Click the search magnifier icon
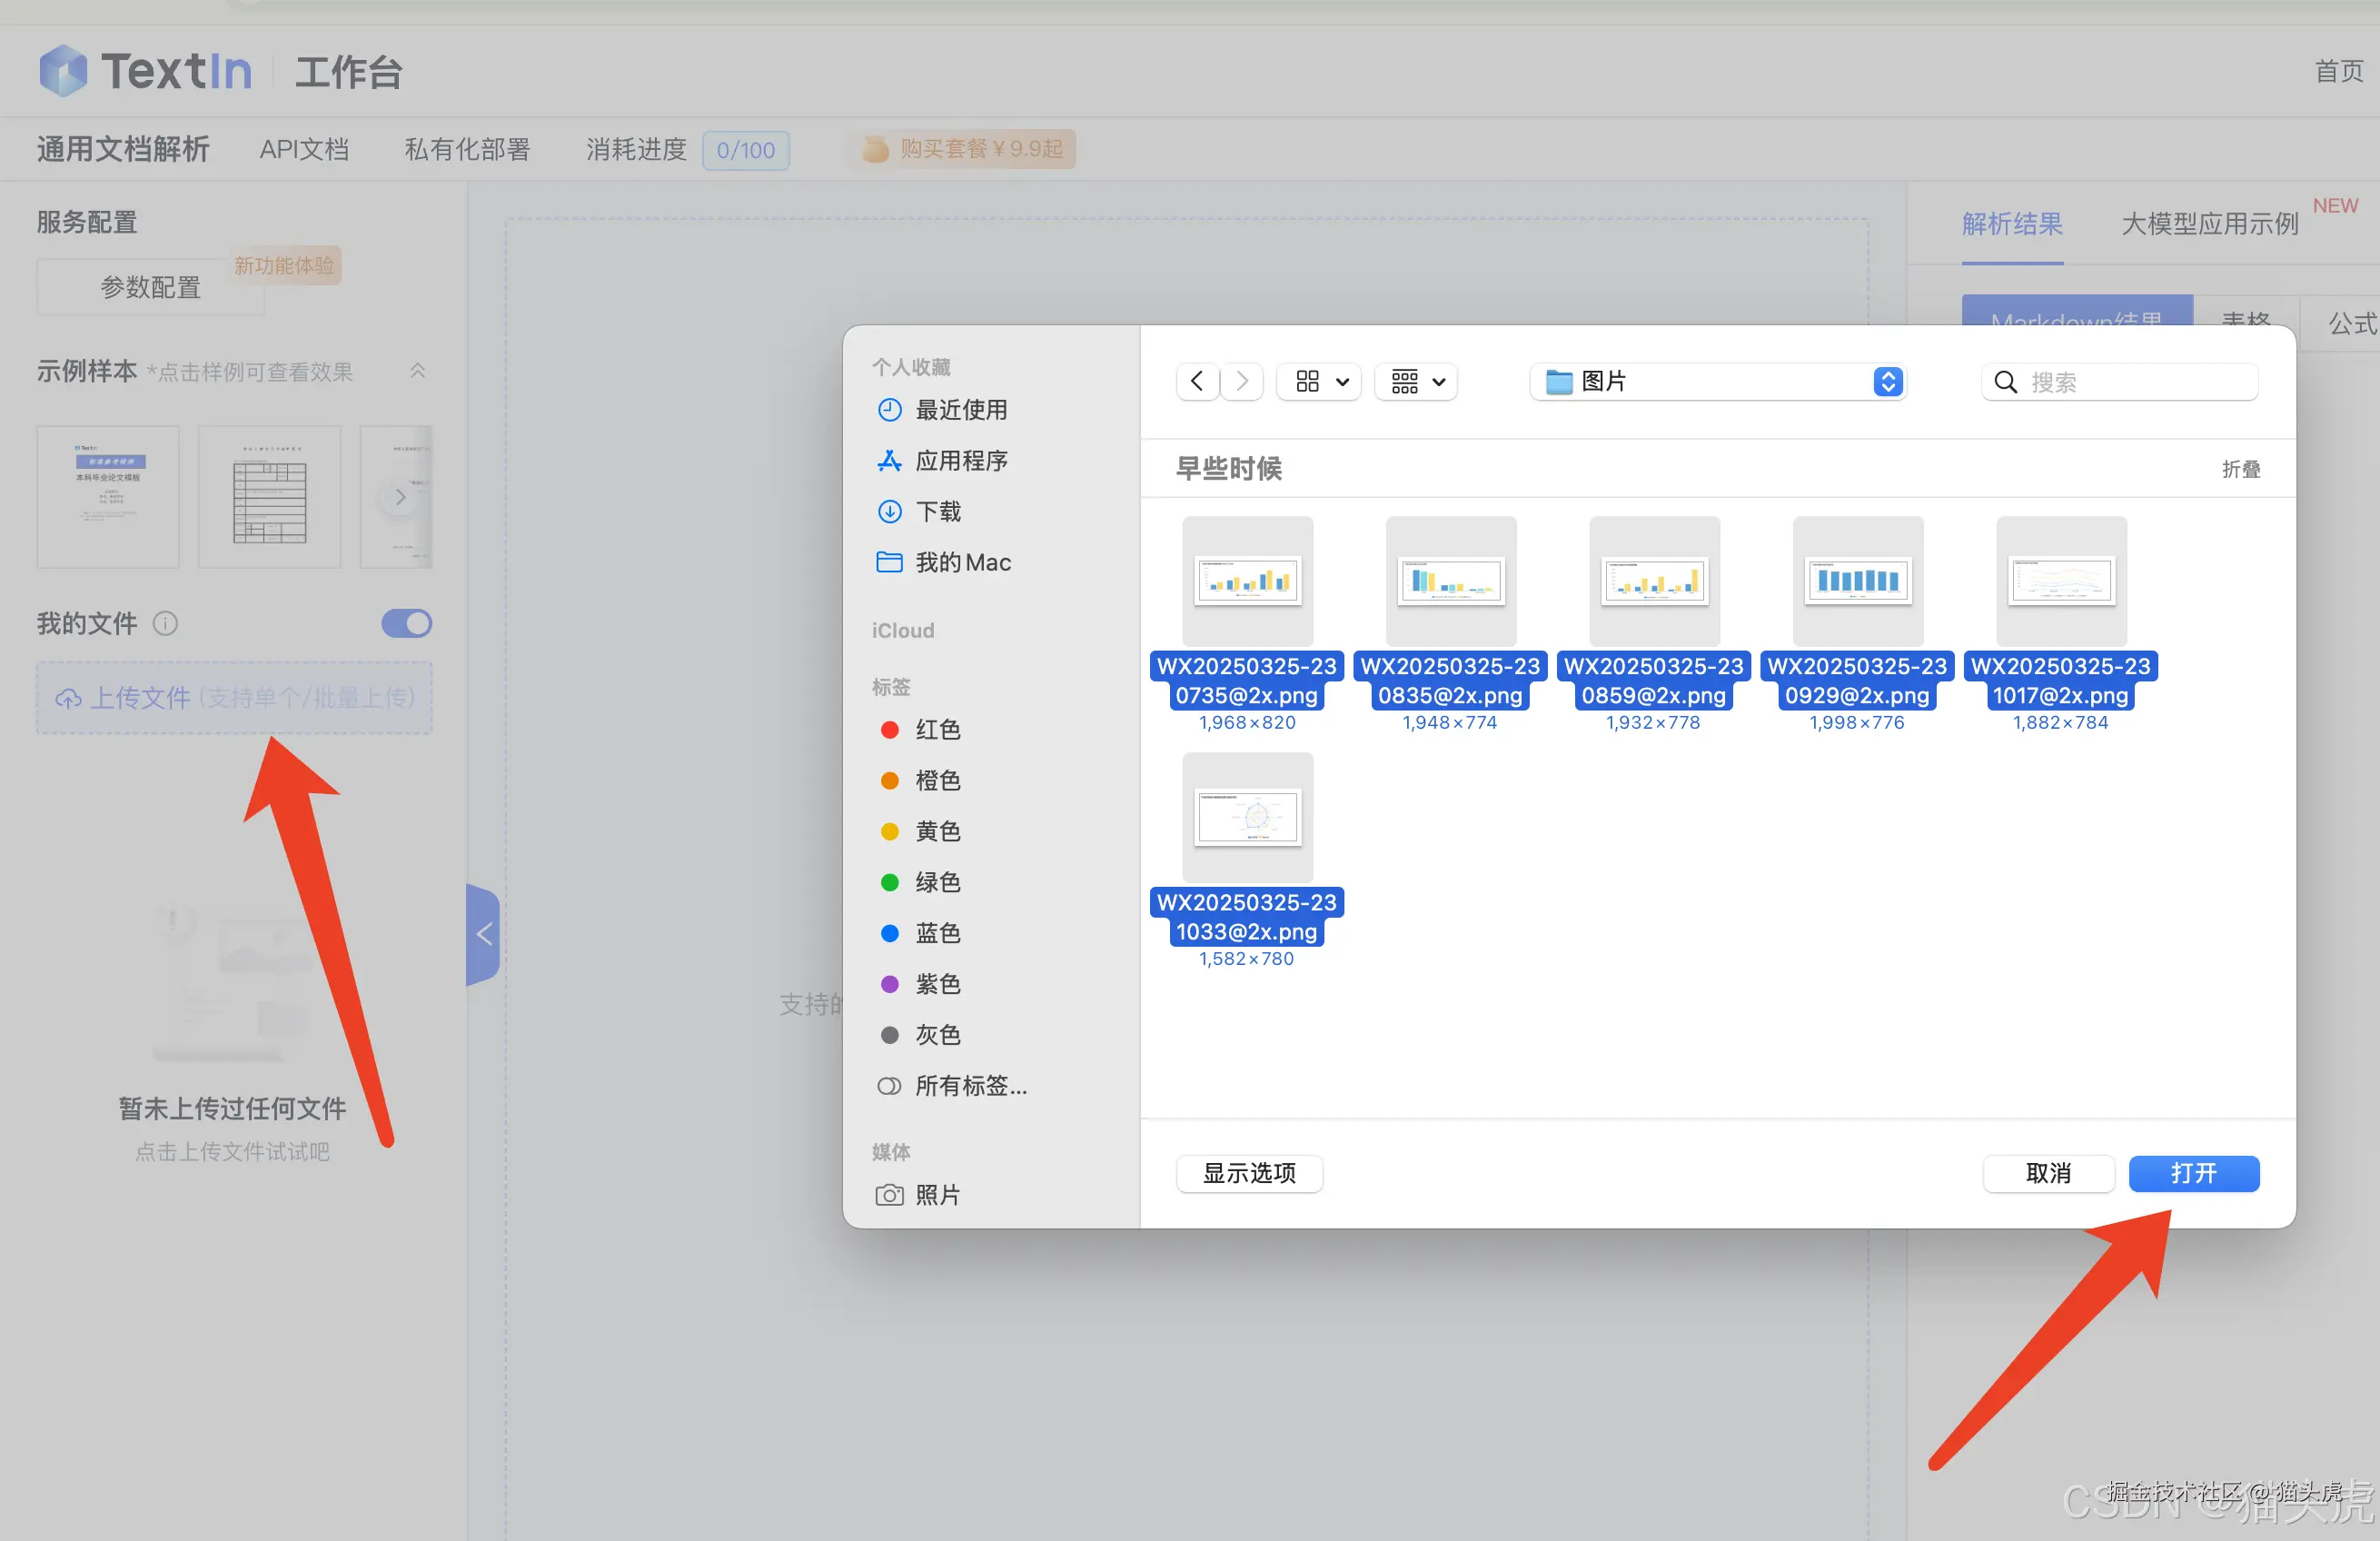The image size is (2380, 1541). (2006, 382)
